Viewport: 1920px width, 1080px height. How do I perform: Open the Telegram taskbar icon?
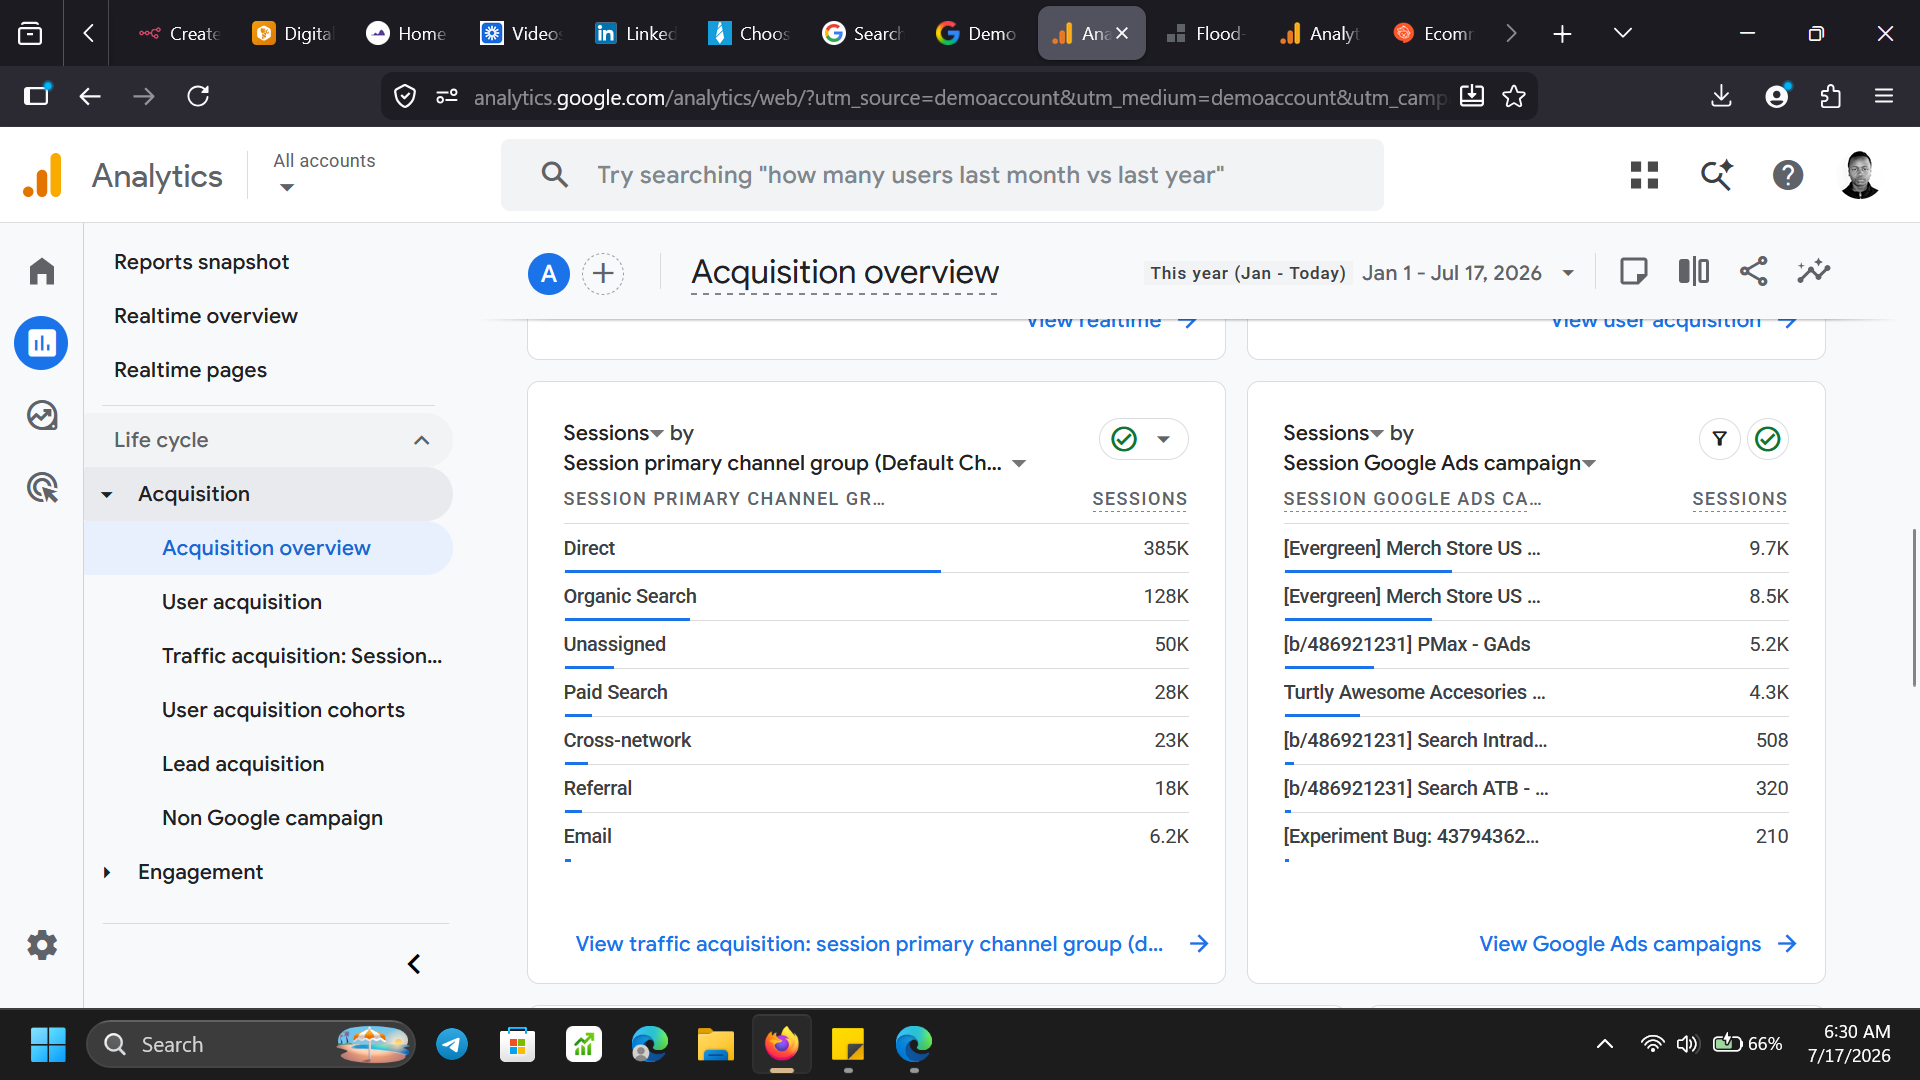452,1045
